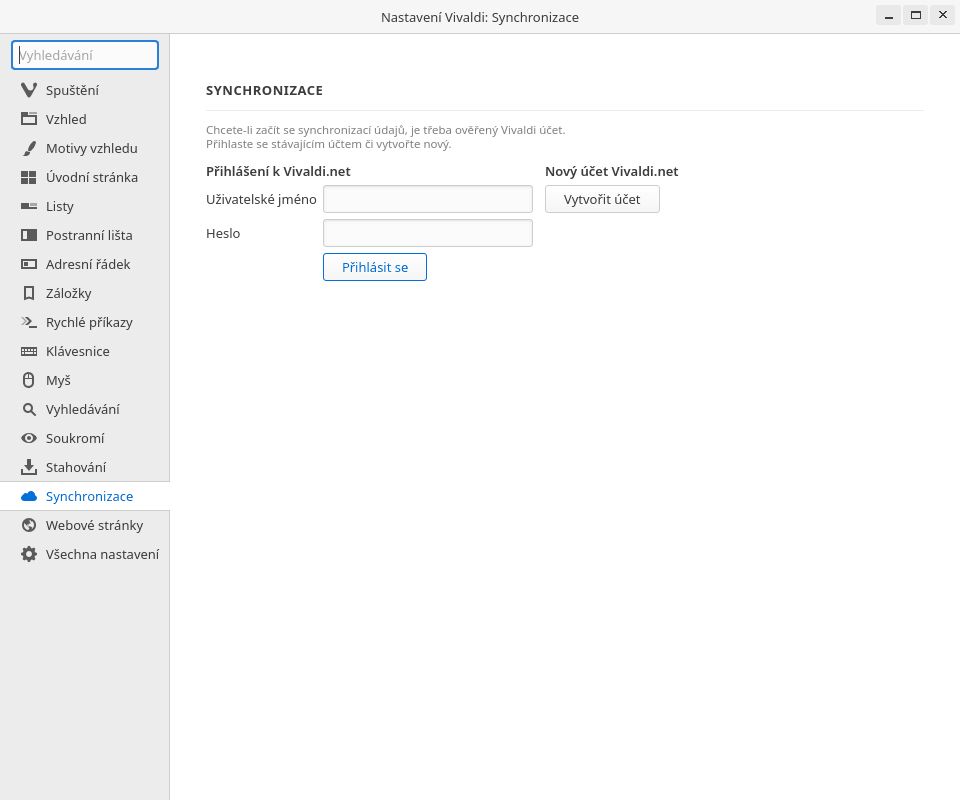
Task: Click the eye icon beside Soukromí
Action: click(29, 438)
